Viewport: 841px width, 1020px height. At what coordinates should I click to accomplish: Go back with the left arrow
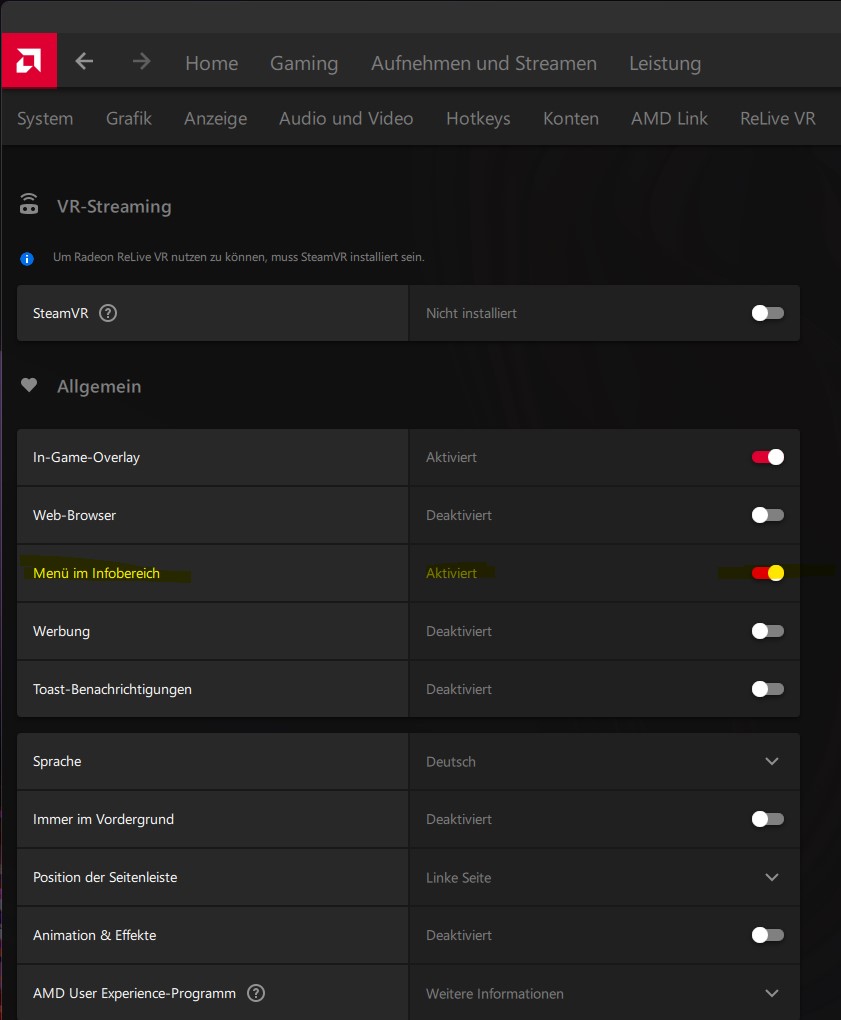coord(84,62)
